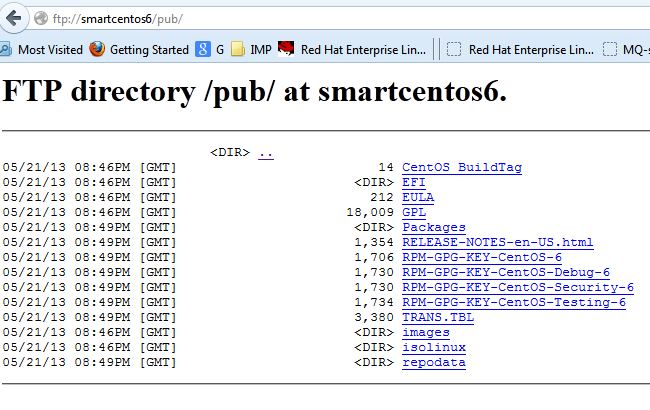Click the 3,380 size value for TRANS.TBL
The height and width of the screenshot is (410, 650).
point(374,317)
